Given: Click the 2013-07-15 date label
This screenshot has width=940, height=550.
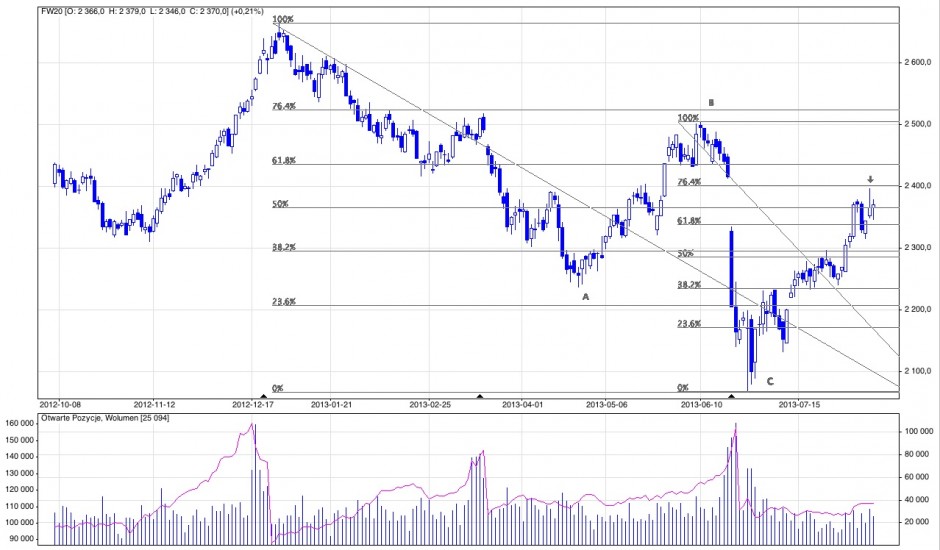Looking at the screenshot, I should pyautogui.click(x=799, y=405).
